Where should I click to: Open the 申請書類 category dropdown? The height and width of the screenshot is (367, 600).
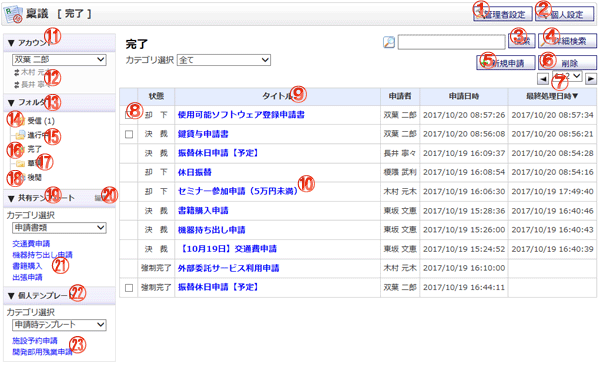59,228
